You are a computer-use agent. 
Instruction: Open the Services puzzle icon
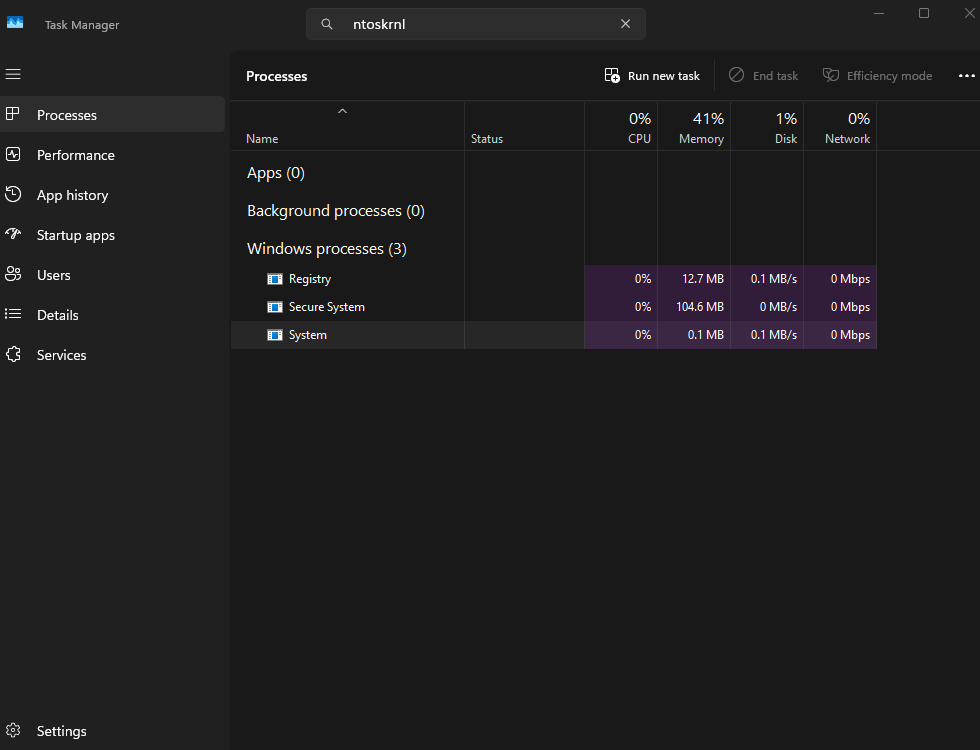tap(13, 355)
